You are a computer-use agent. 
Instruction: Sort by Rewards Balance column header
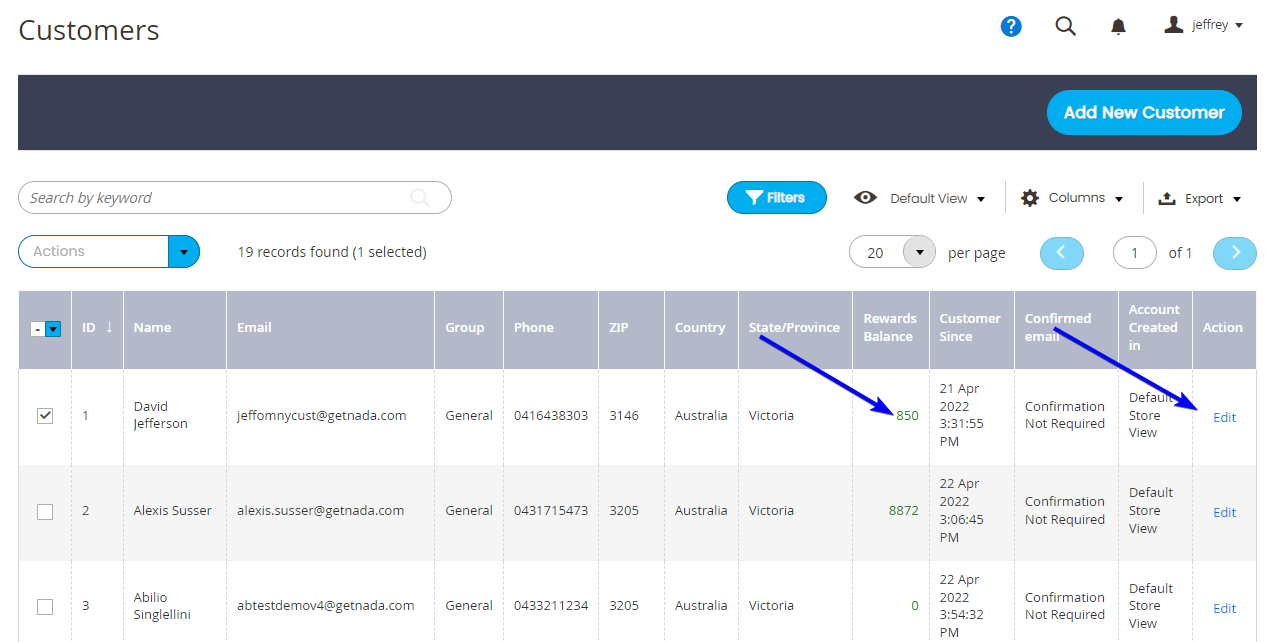890,327
